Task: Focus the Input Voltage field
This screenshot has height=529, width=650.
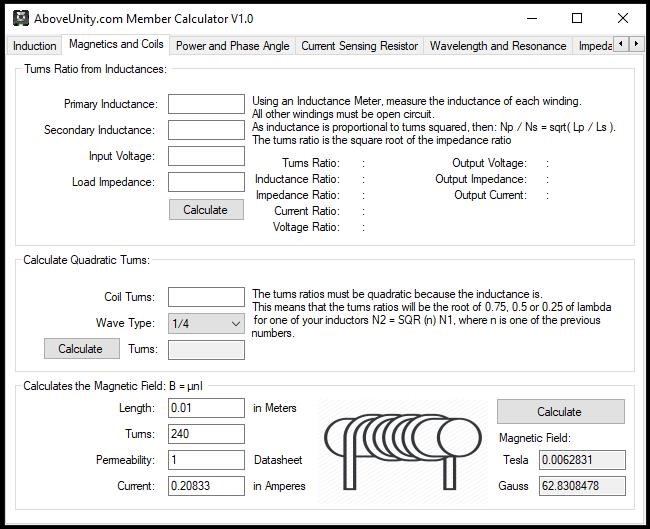Action: (x=206, y=156)
